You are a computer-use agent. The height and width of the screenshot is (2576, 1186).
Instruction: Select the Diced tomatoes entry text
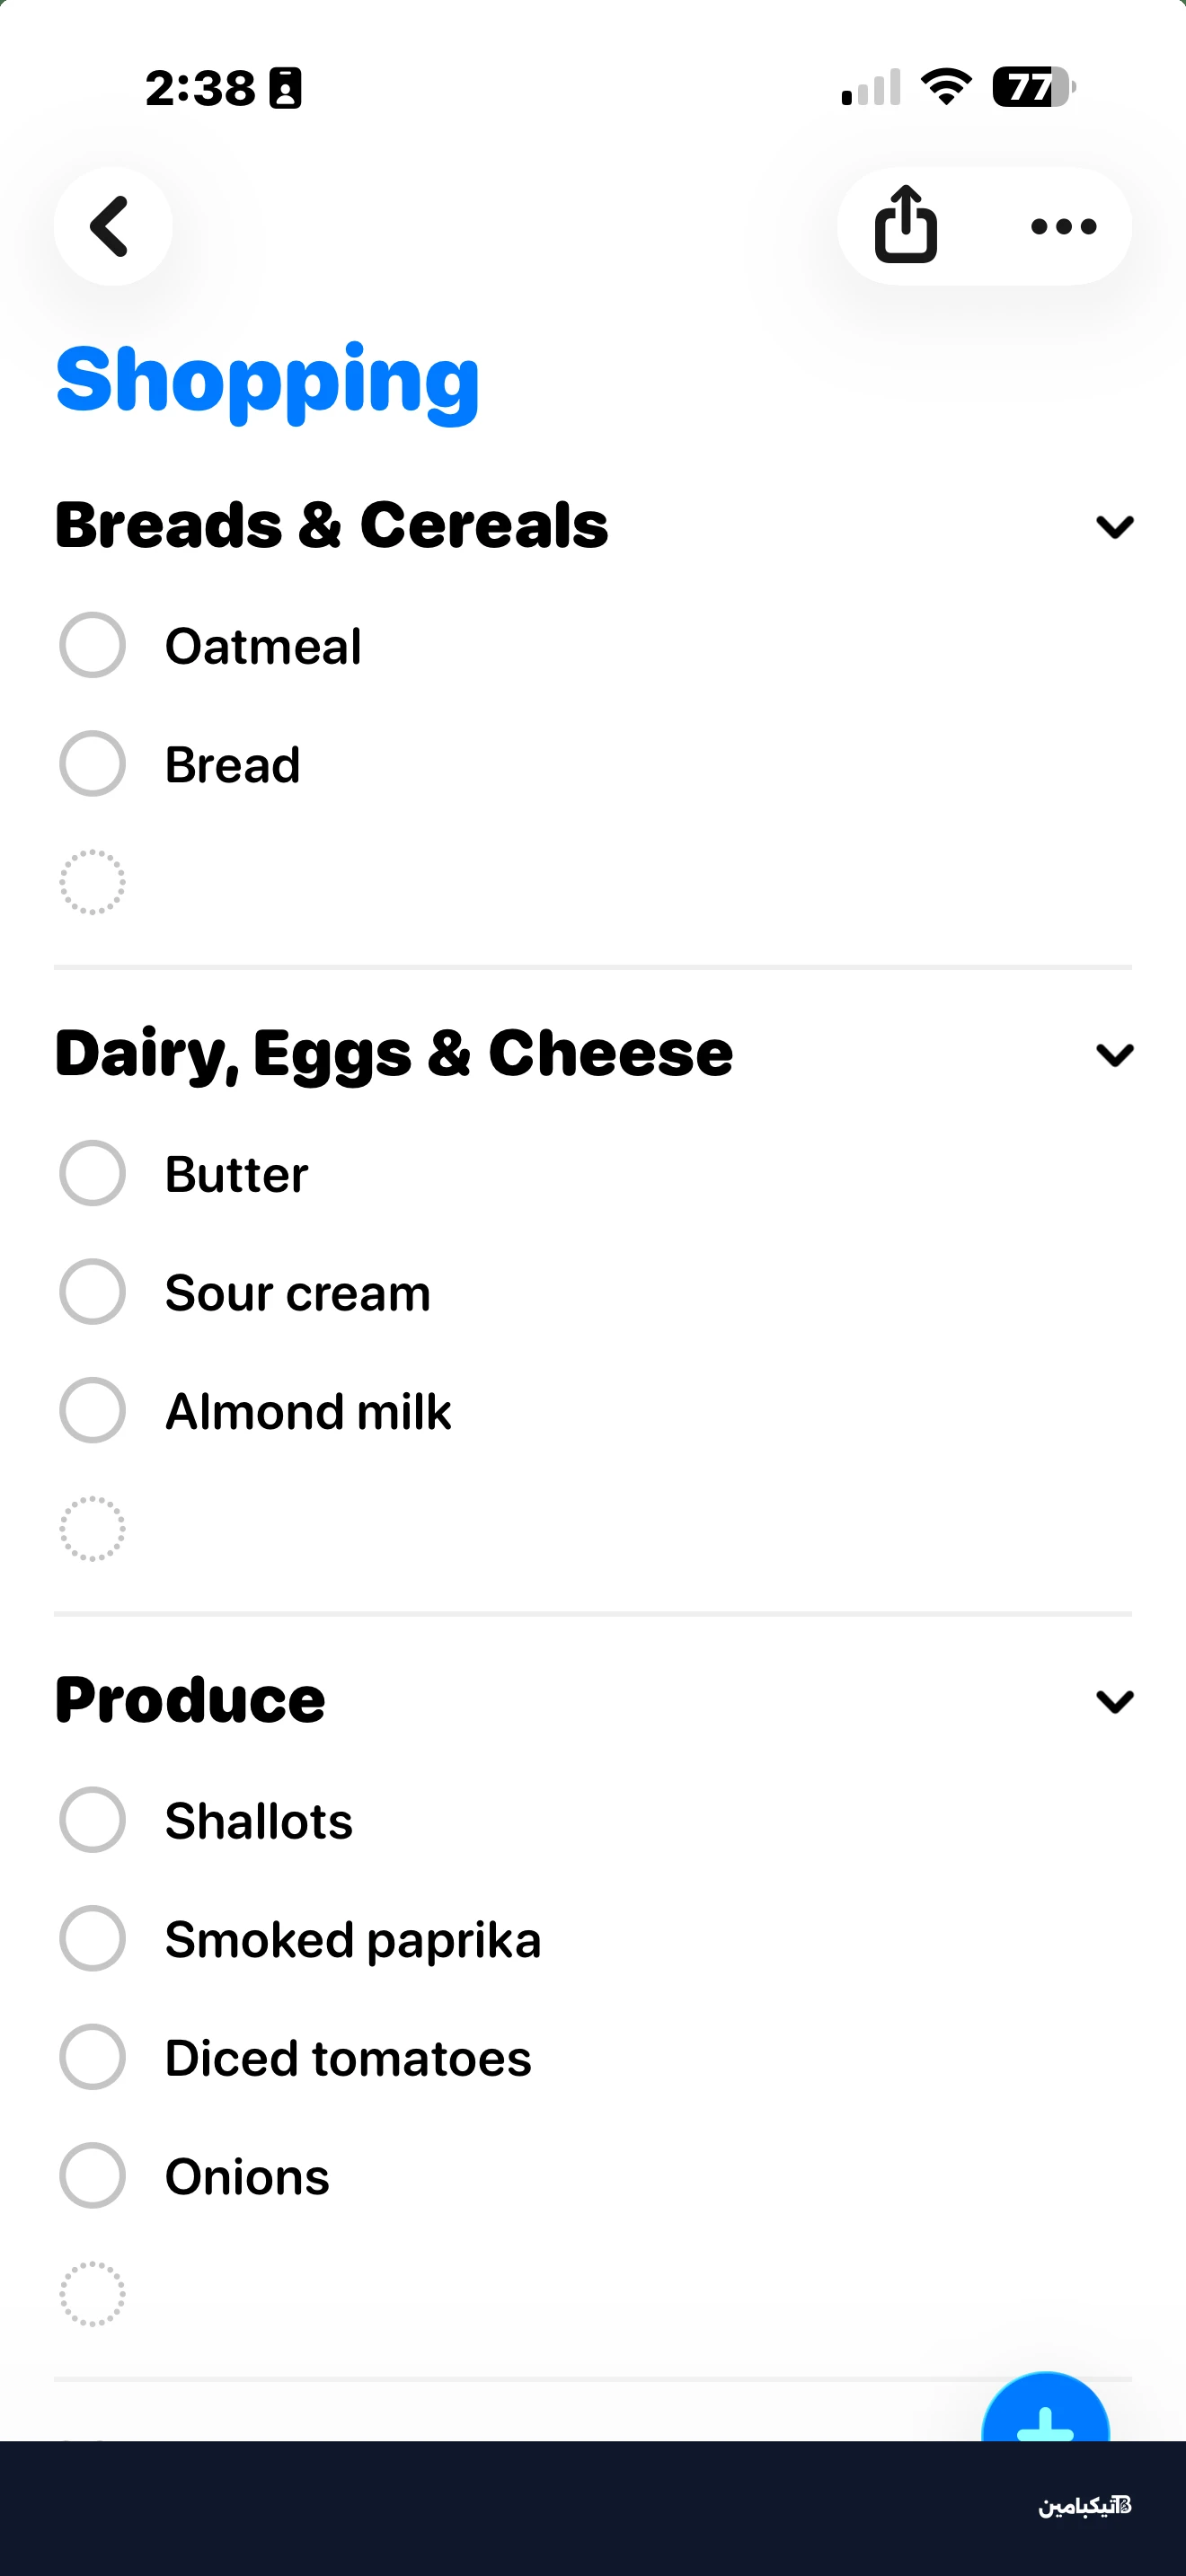coord(348,2058)
